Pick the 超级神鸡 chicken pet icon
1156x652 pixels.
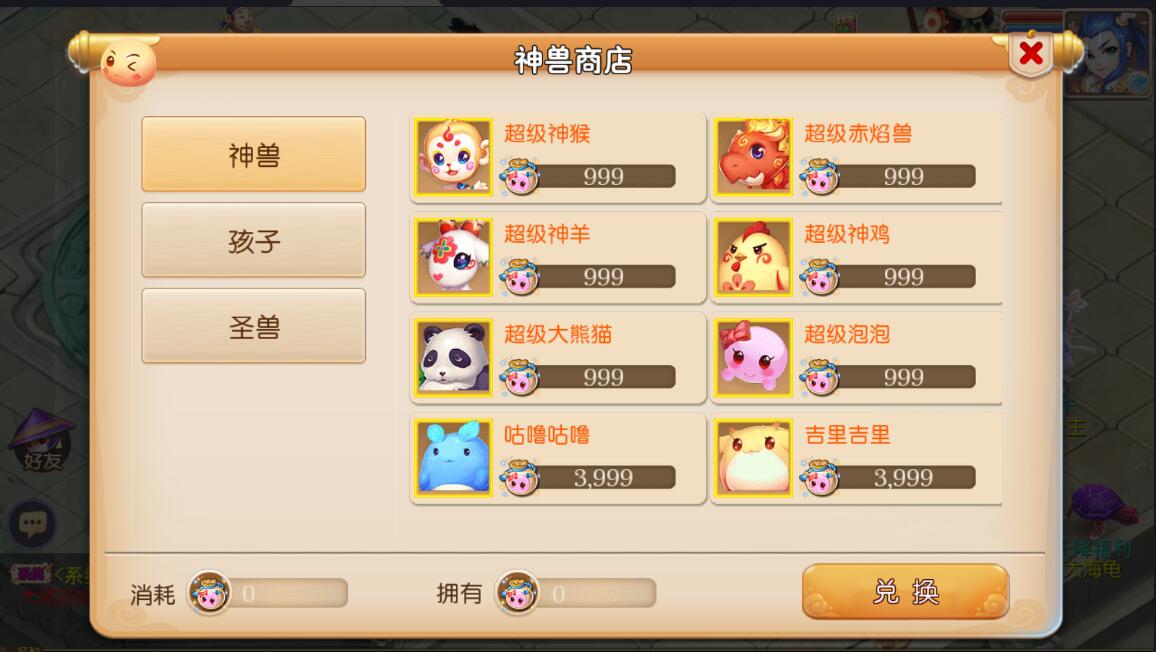(753, 257)
